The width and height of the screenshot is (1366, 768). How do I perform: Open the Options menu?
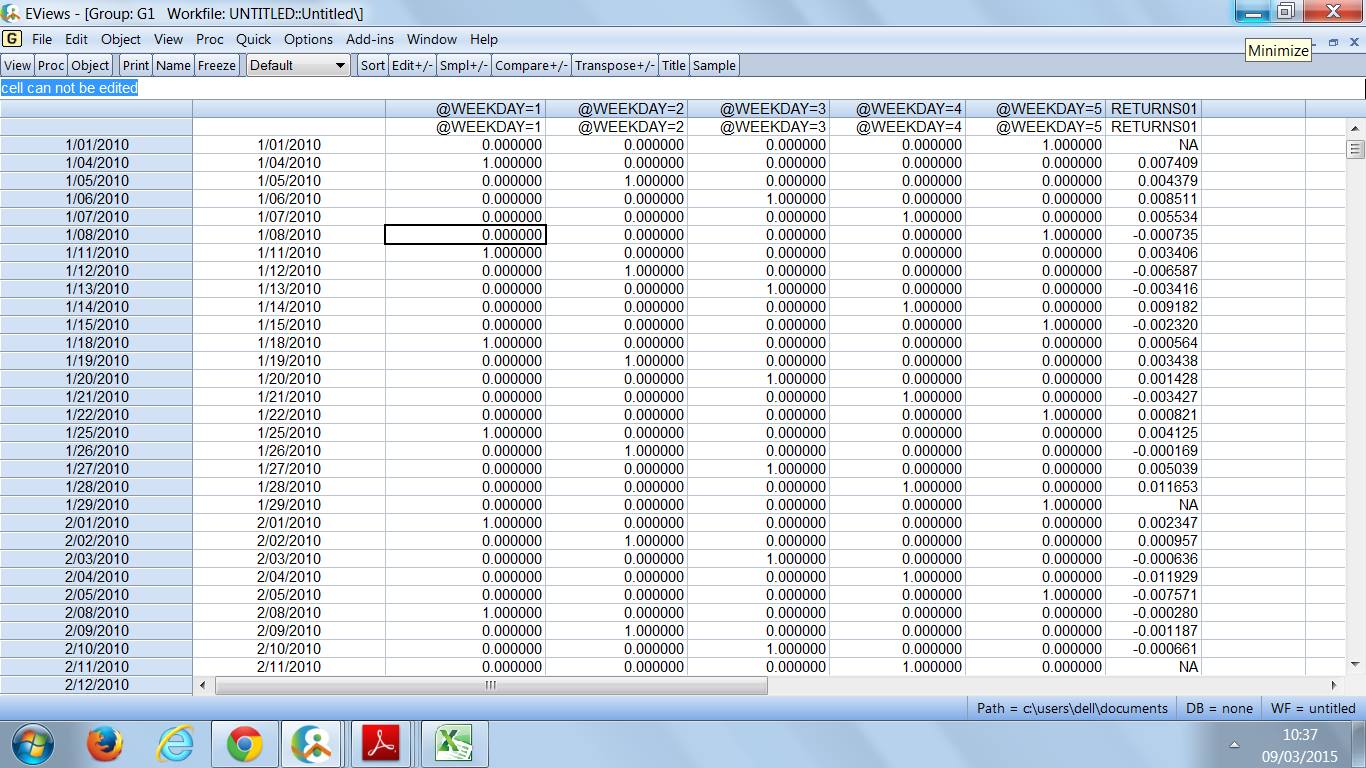click(x=308, y=39)
